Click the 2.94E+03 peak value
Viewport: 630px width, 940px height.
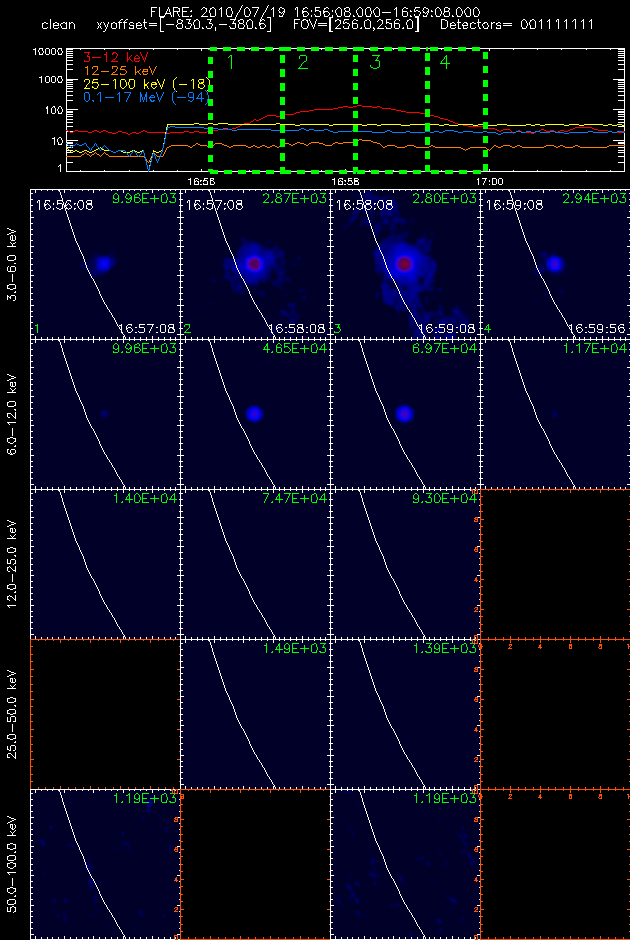(595, 198)
